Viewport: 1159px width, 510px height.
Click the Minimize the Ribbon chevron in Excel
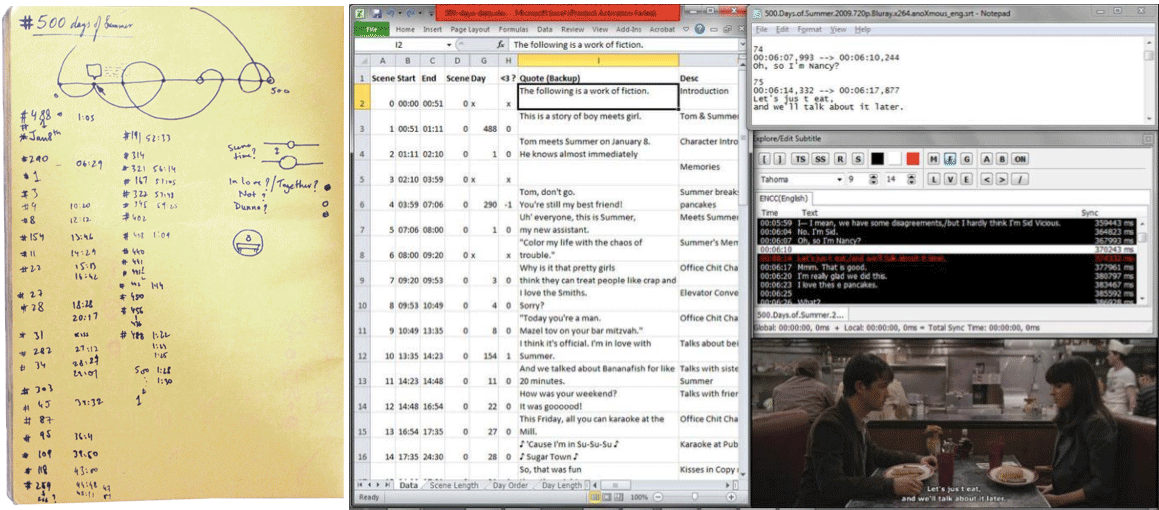tap(686, 29)
